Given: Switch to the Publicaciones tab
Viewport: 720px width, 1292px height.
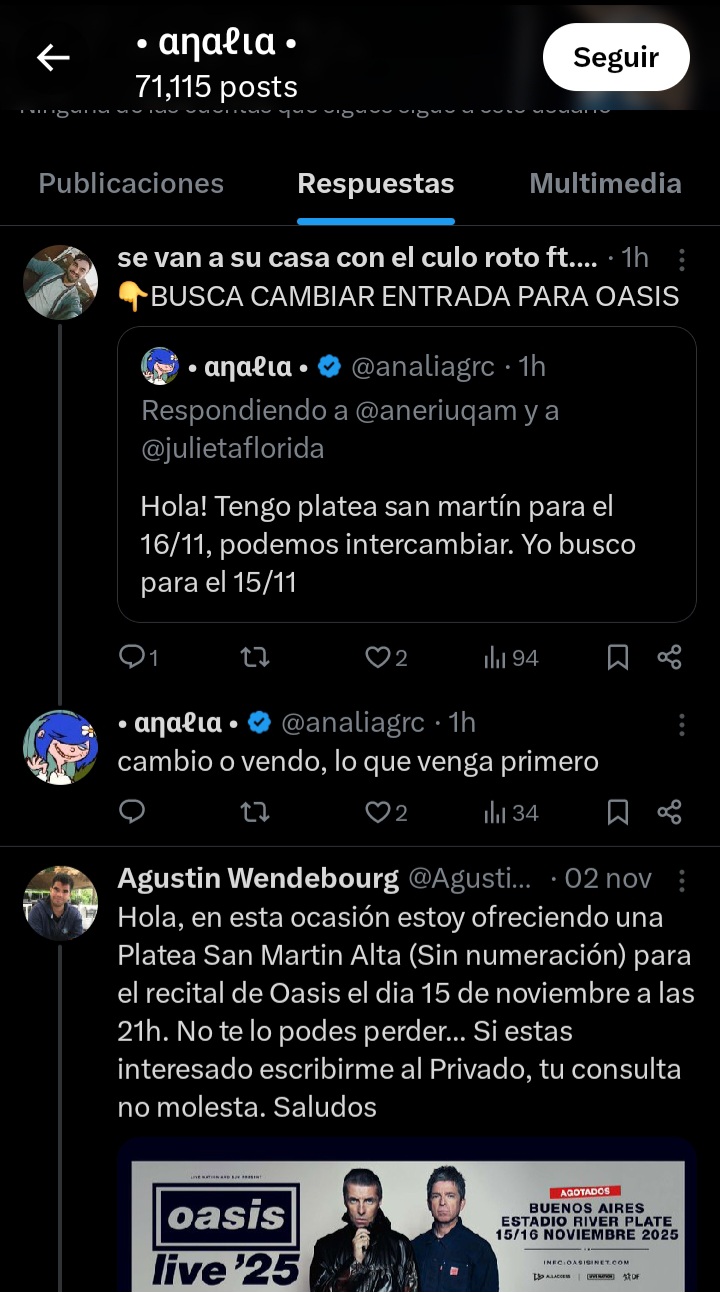Looking at the screenshot, I should click(x=131, y=184).
